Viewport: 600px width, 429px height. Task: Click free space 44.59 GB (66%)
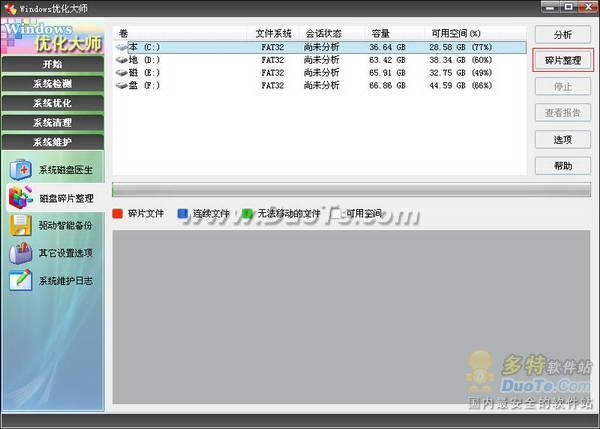461,85
